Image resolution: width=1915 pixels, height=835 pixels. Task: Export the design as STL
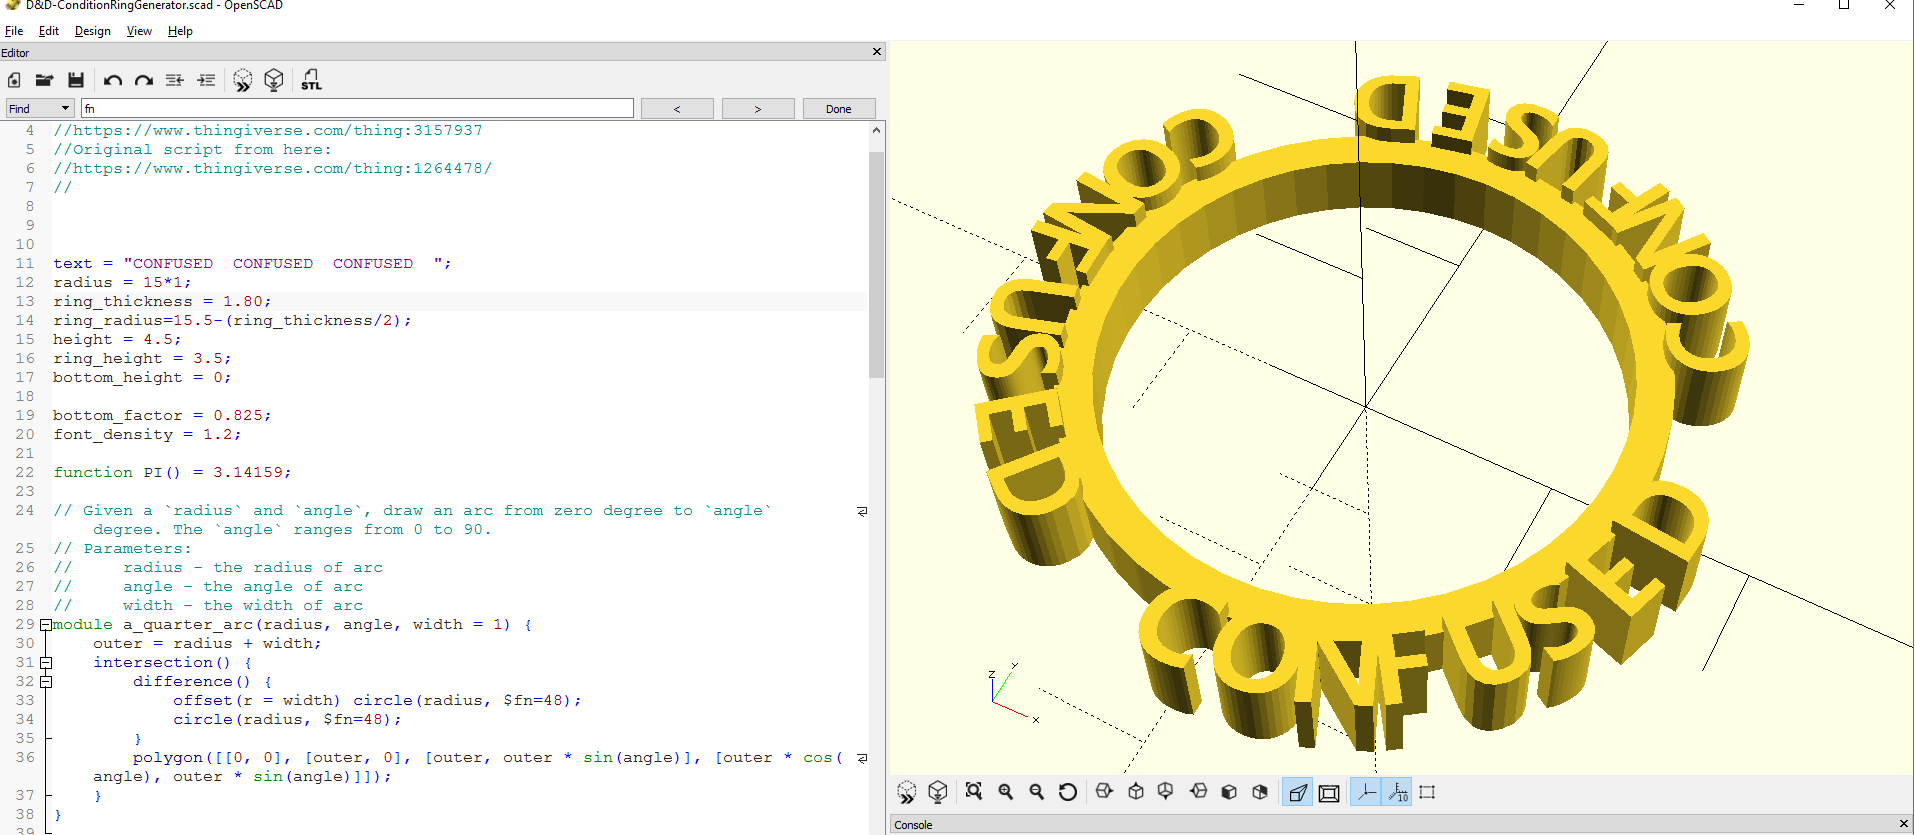pyautogui.click(x=311, y=80)
